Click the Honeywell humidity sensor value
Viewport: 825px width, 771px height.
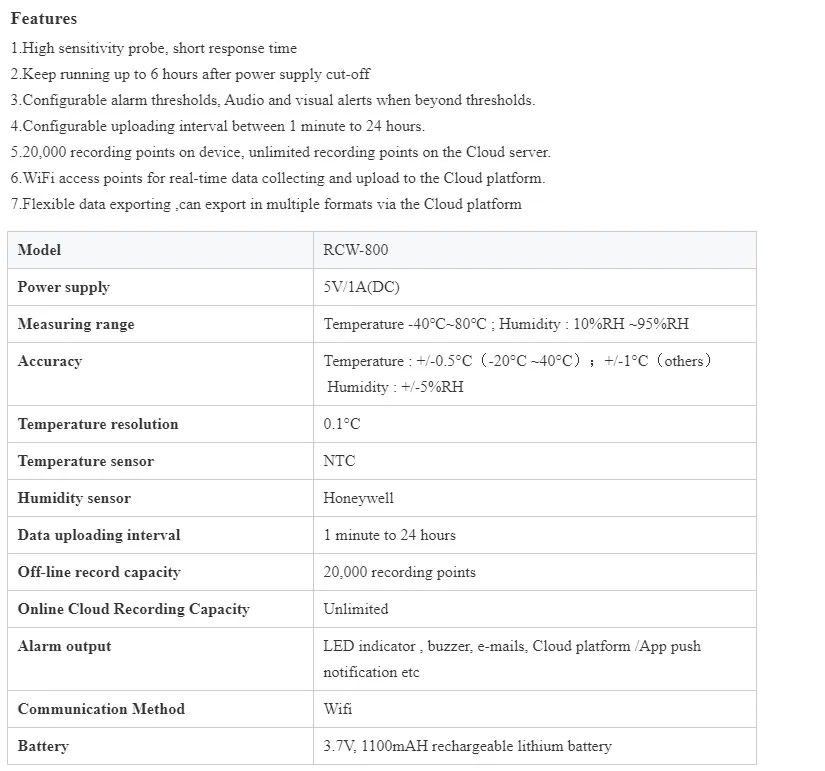click(358, 498)
